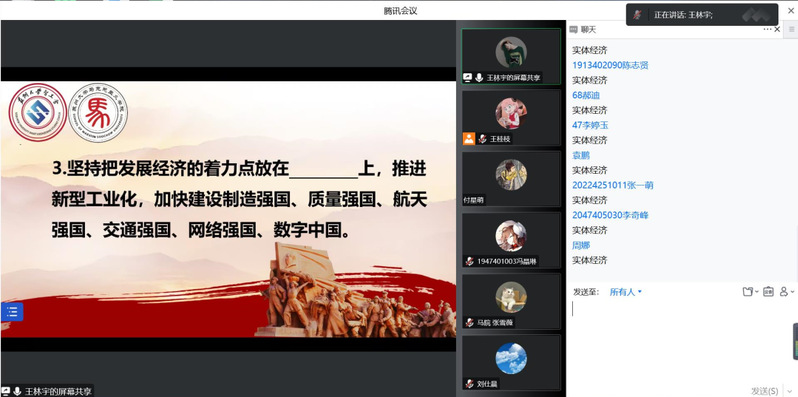
Task: Click the muted mic icon beside 张雪薇
Action: click(x=469, y=323)
